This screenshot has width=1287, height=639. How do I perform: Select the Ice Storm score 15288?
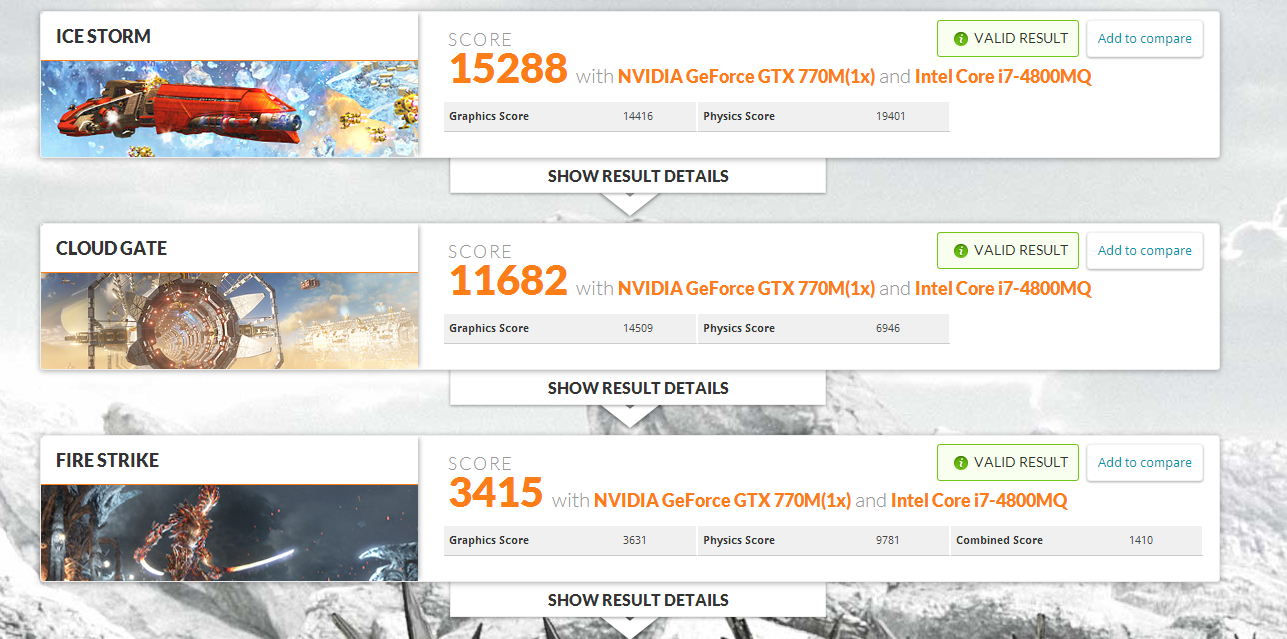point(508,69)
